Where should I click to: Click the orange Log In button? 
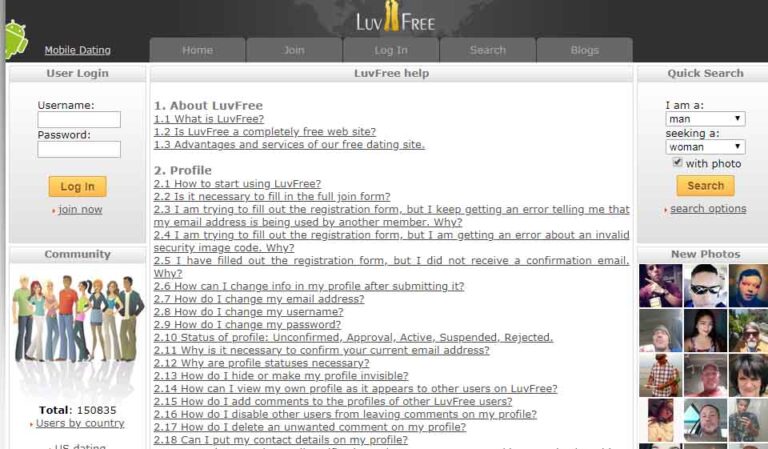[77, 187]
